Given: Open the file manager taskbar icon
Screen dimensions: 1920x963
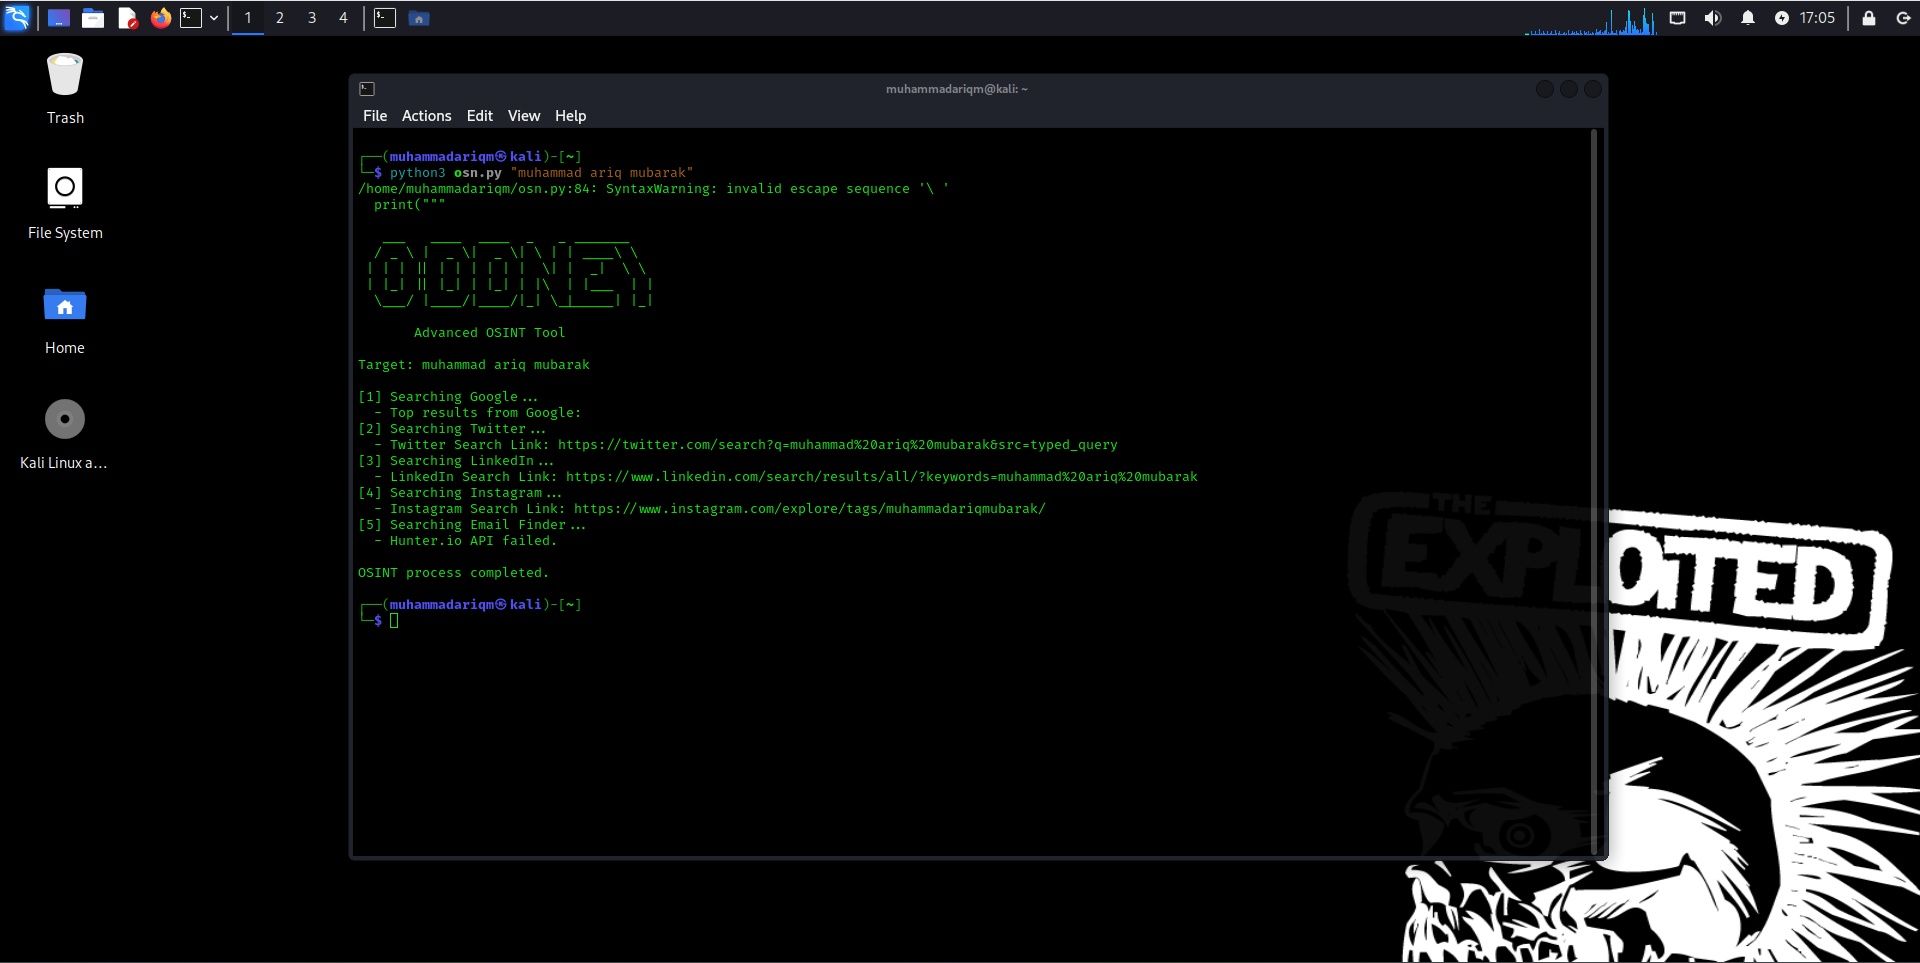Looking at the screenshot, I should pos(93,17).
